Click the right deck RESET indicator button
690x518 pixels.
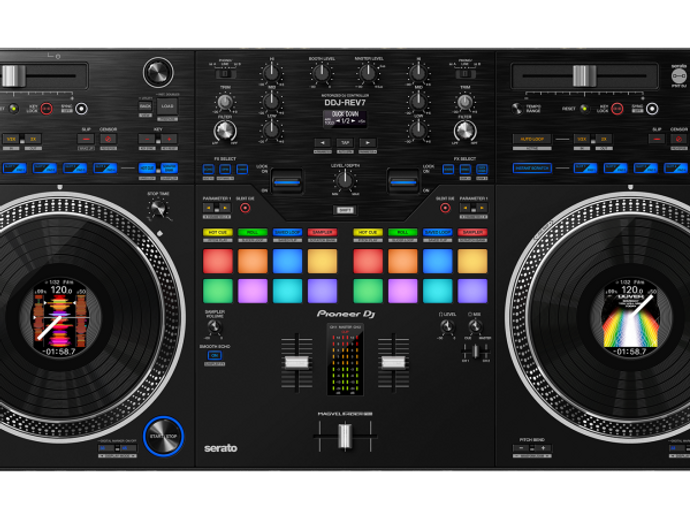[584, 108]
